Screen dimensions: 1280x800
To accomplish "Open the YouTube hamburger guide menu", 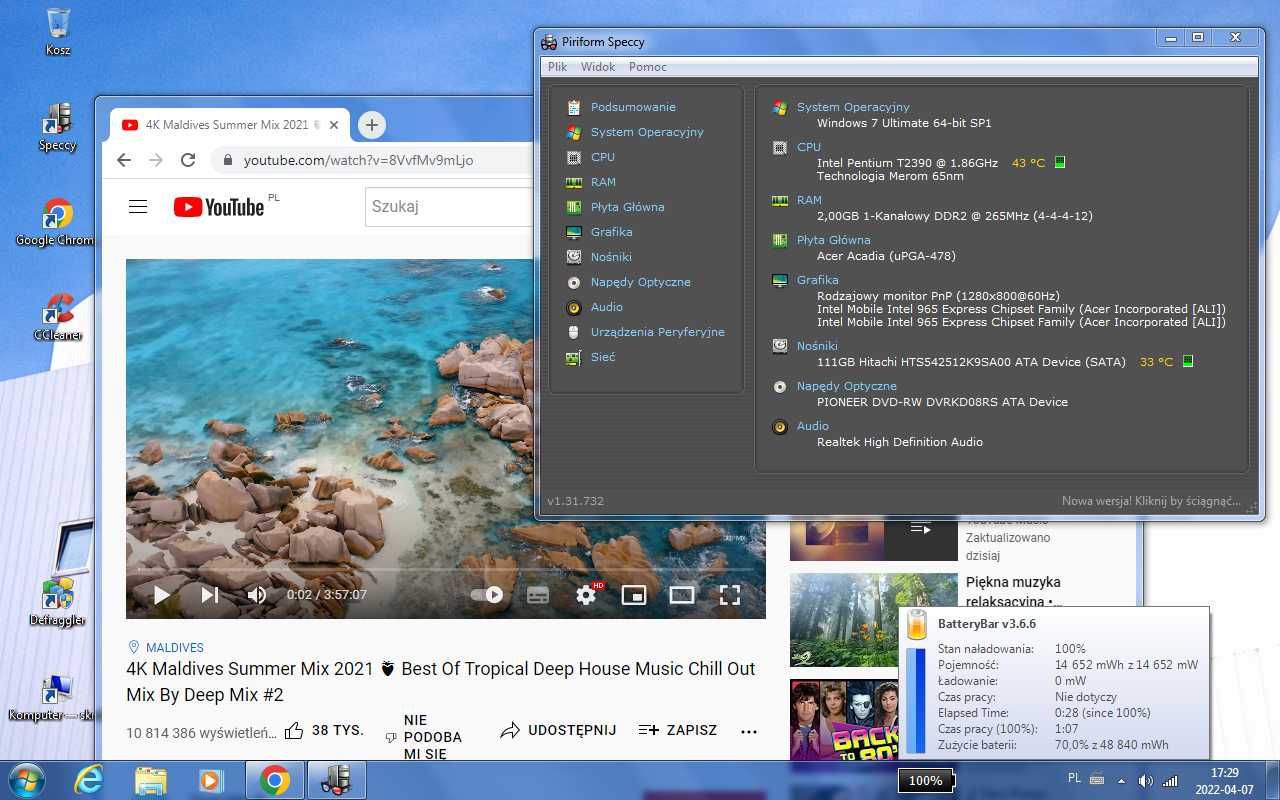I will (x=138, y=207).
